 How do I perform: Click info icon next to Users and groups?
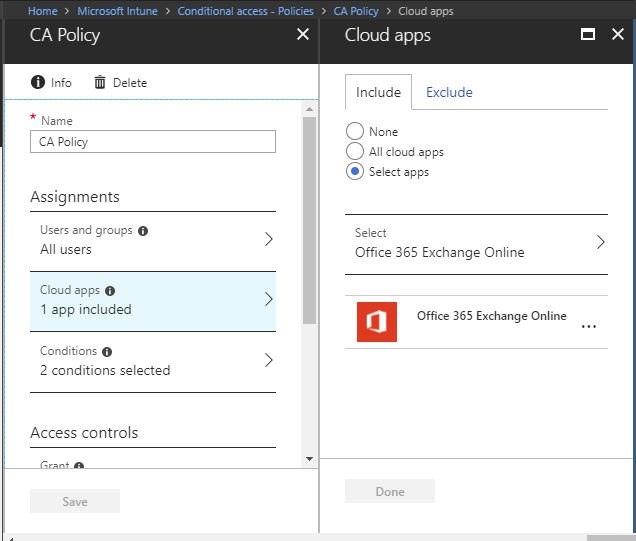click(x=143, y=231)
